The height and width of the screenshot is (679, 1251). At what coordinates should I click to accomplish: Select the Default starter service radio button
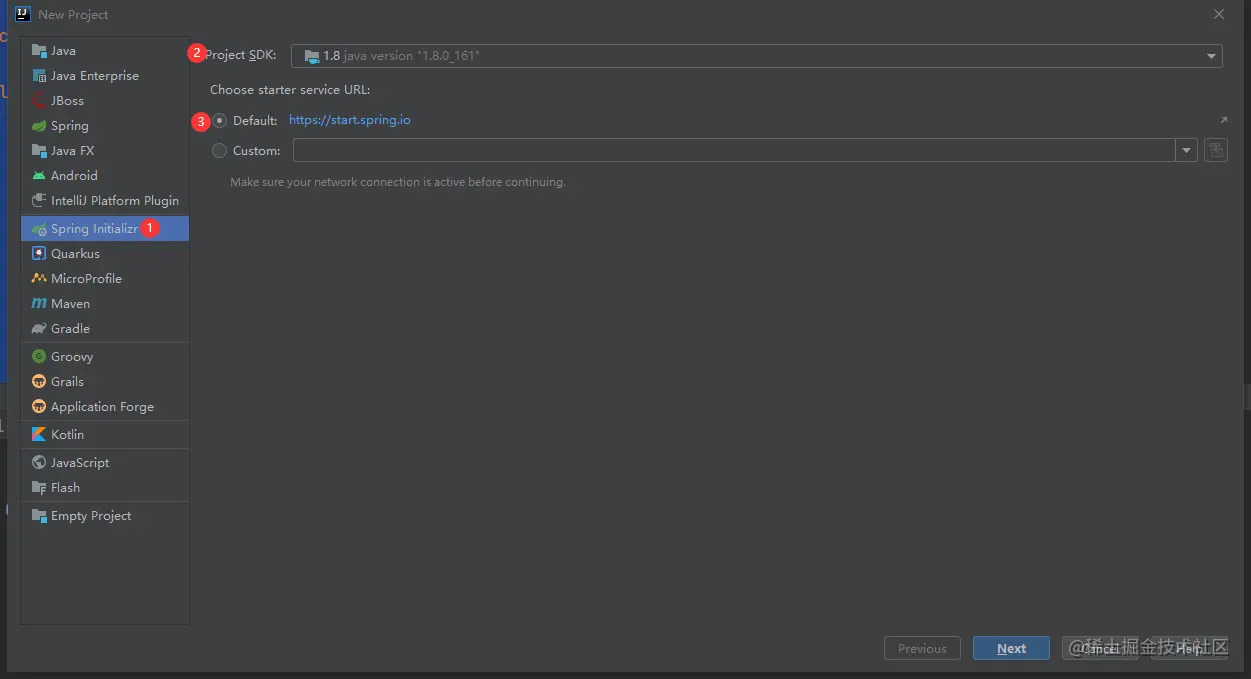point(220,121)
